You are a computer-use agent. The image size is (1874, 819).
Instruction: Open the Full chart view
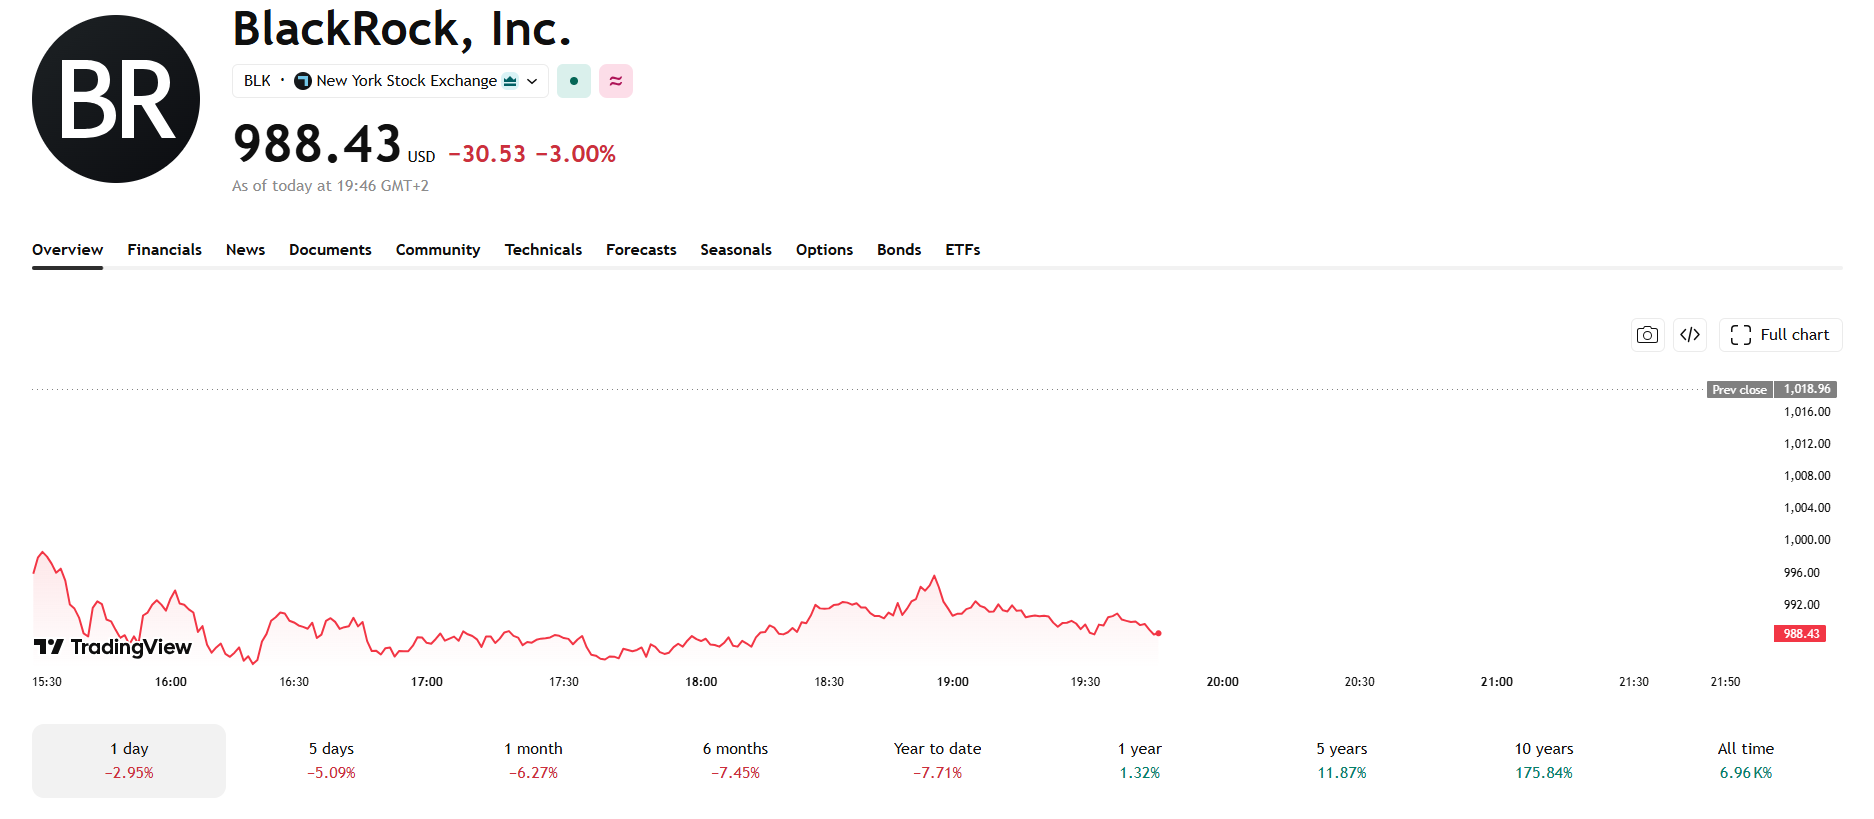pos(1780,335)
